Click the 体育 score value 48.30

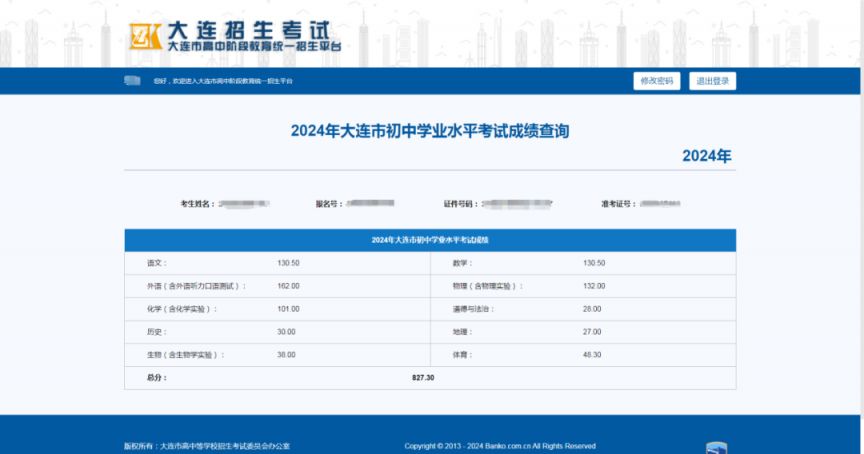592,355
